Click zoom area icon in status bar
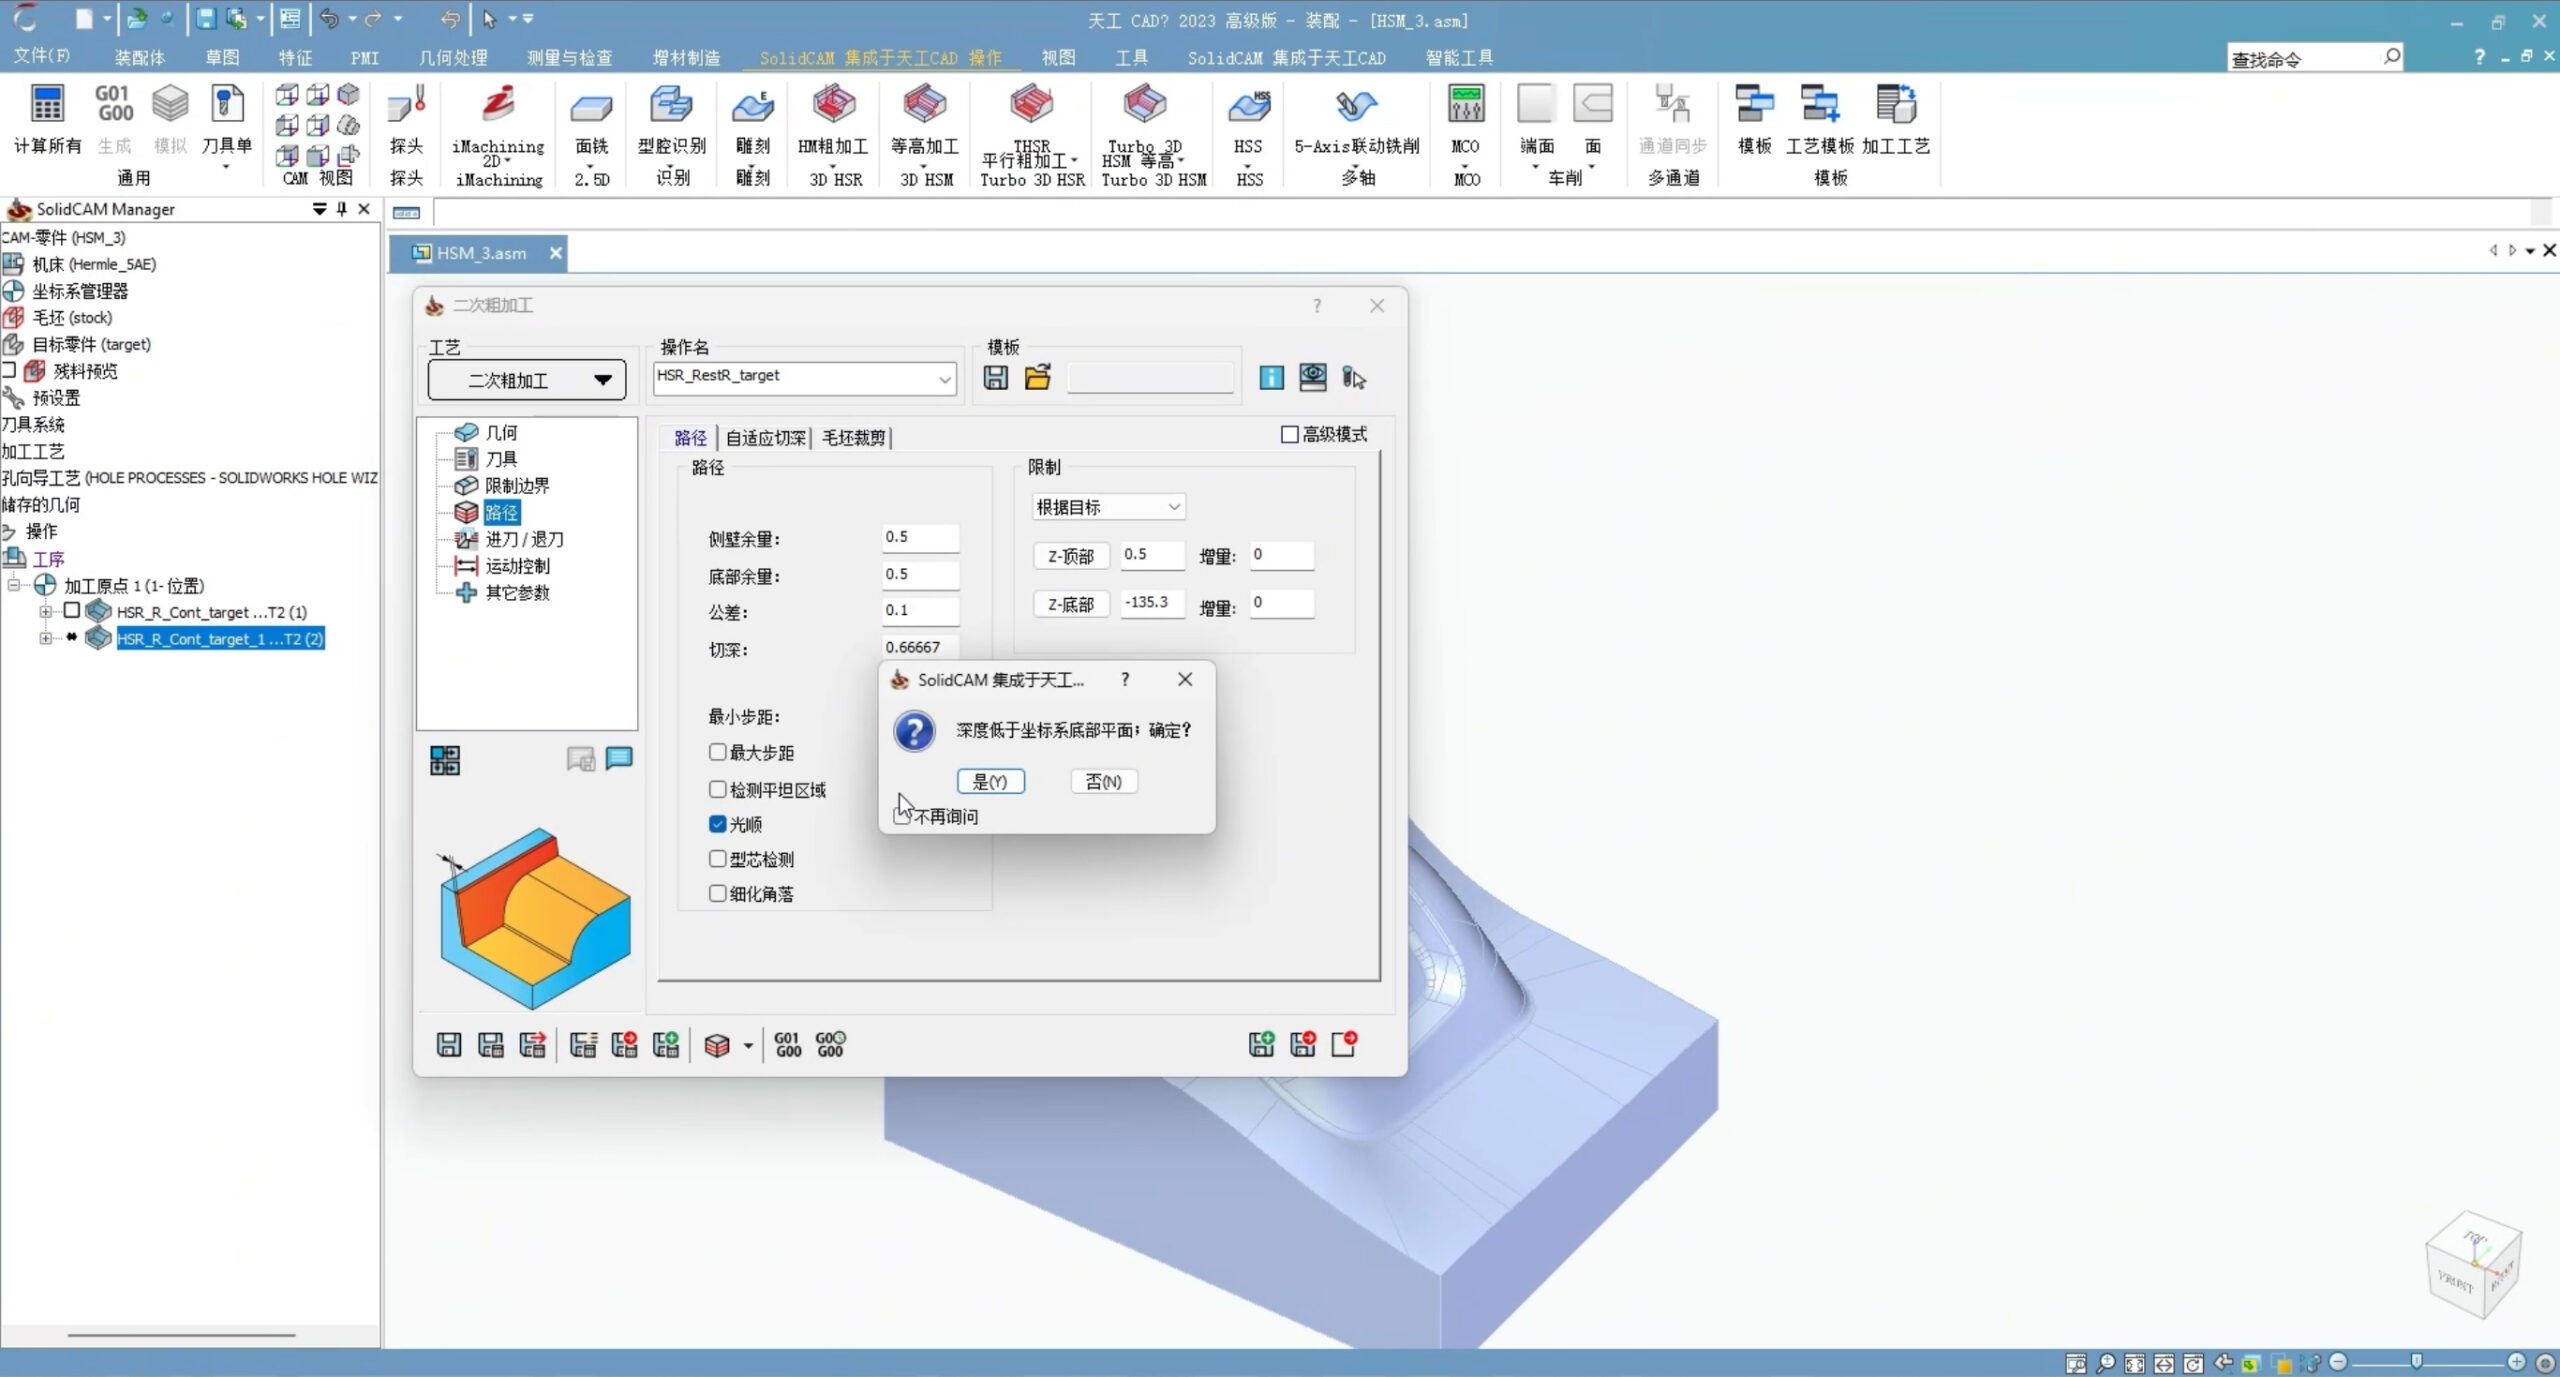This screenshot has width=2560, height=1377. 2076,1363
